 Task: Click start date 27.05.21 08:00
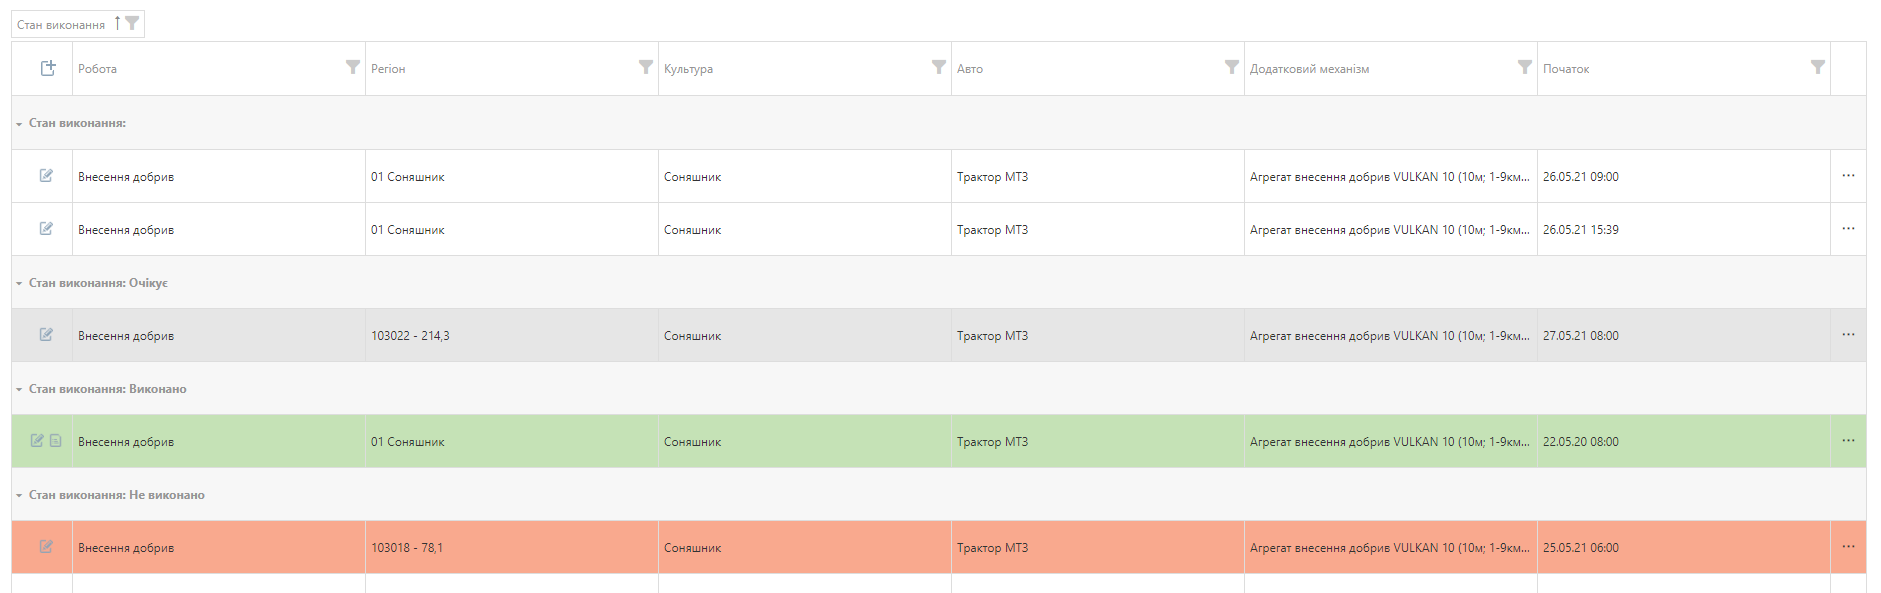click(1580, 336)
